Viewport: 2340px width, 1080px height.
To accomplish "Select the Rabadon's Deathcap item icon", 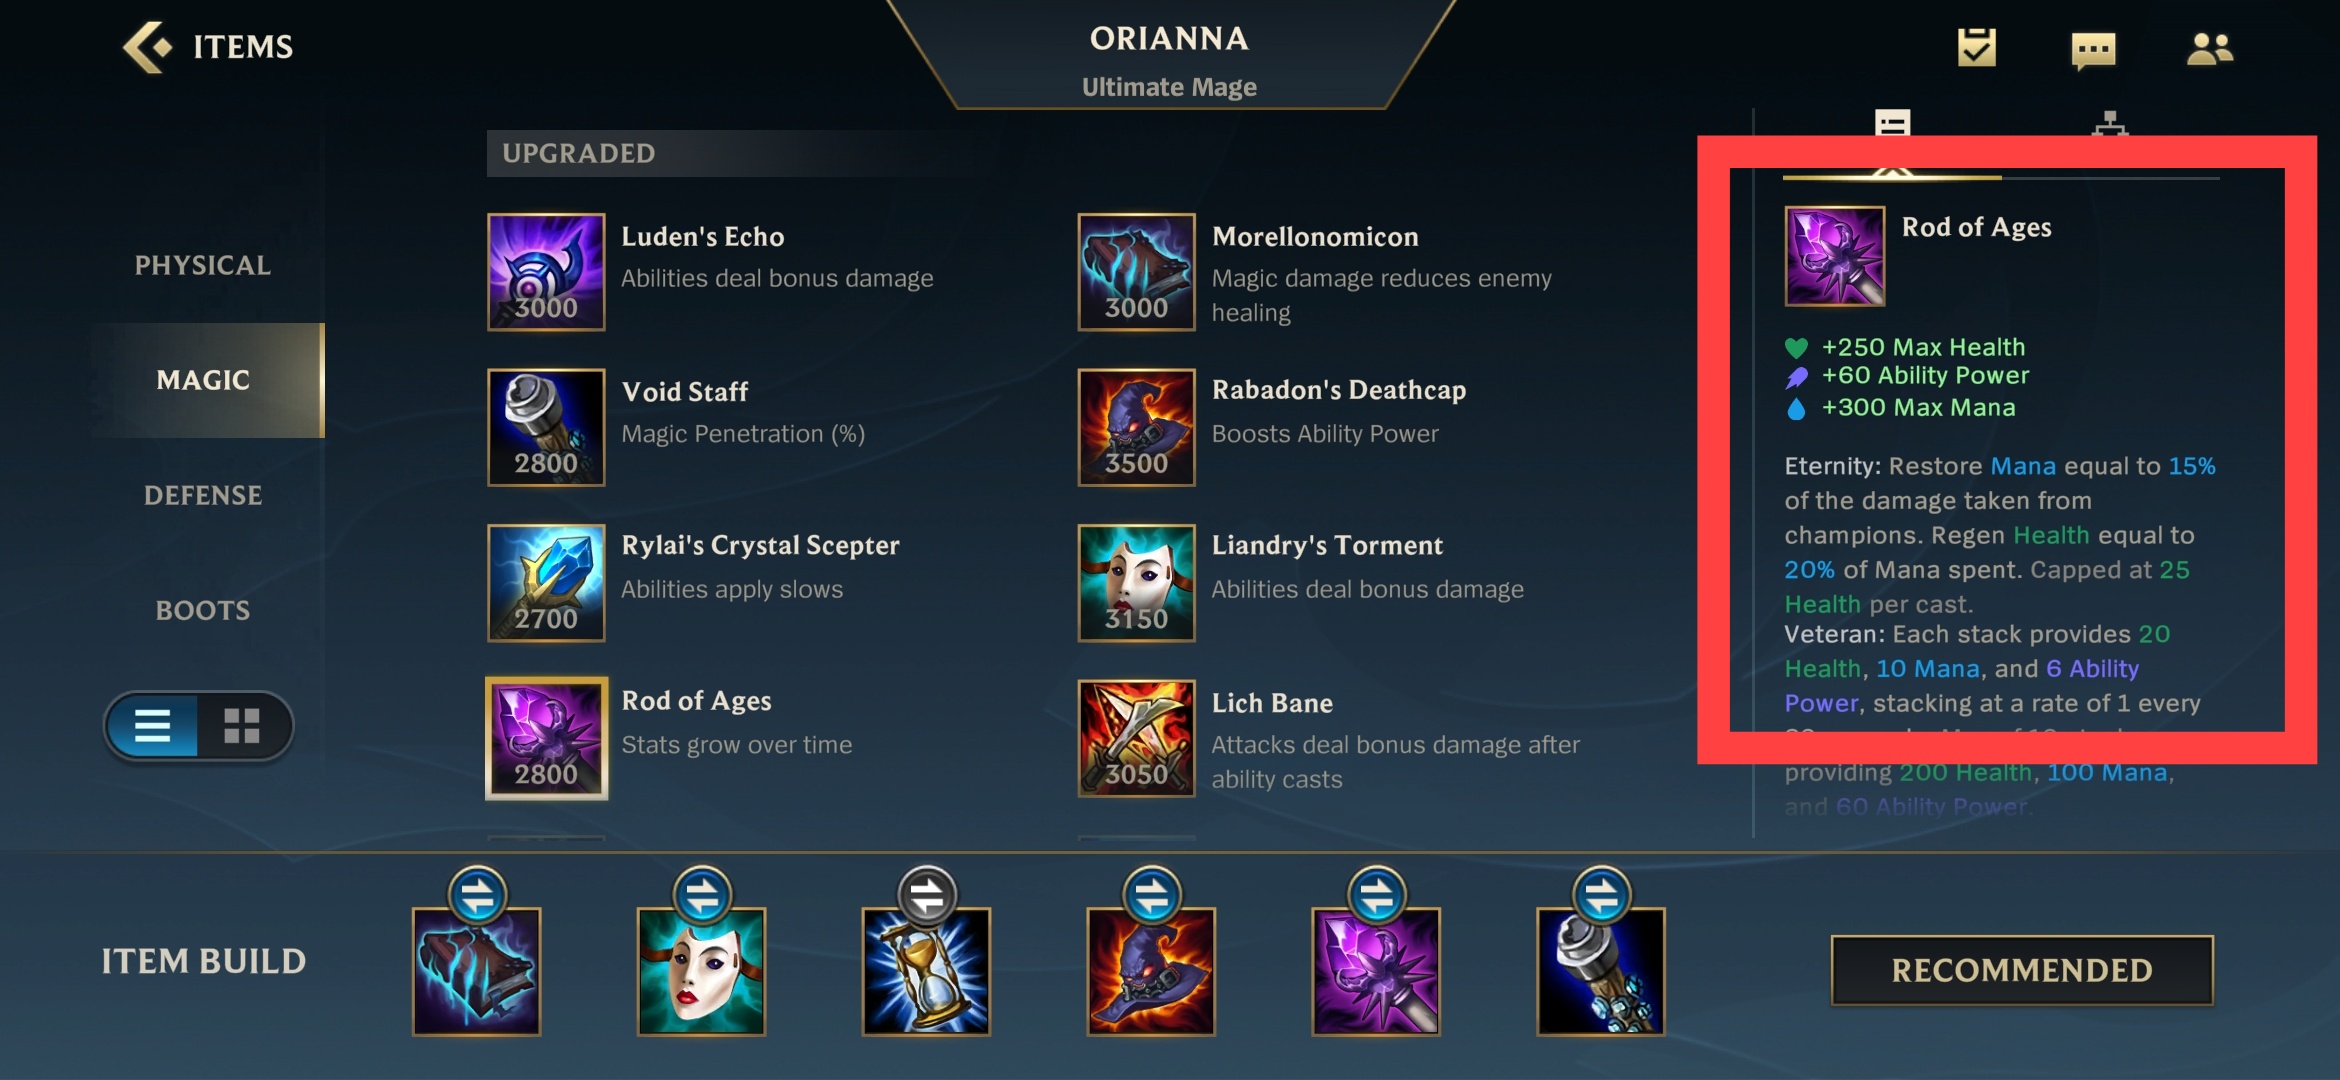I will (x=1136, y=427).
